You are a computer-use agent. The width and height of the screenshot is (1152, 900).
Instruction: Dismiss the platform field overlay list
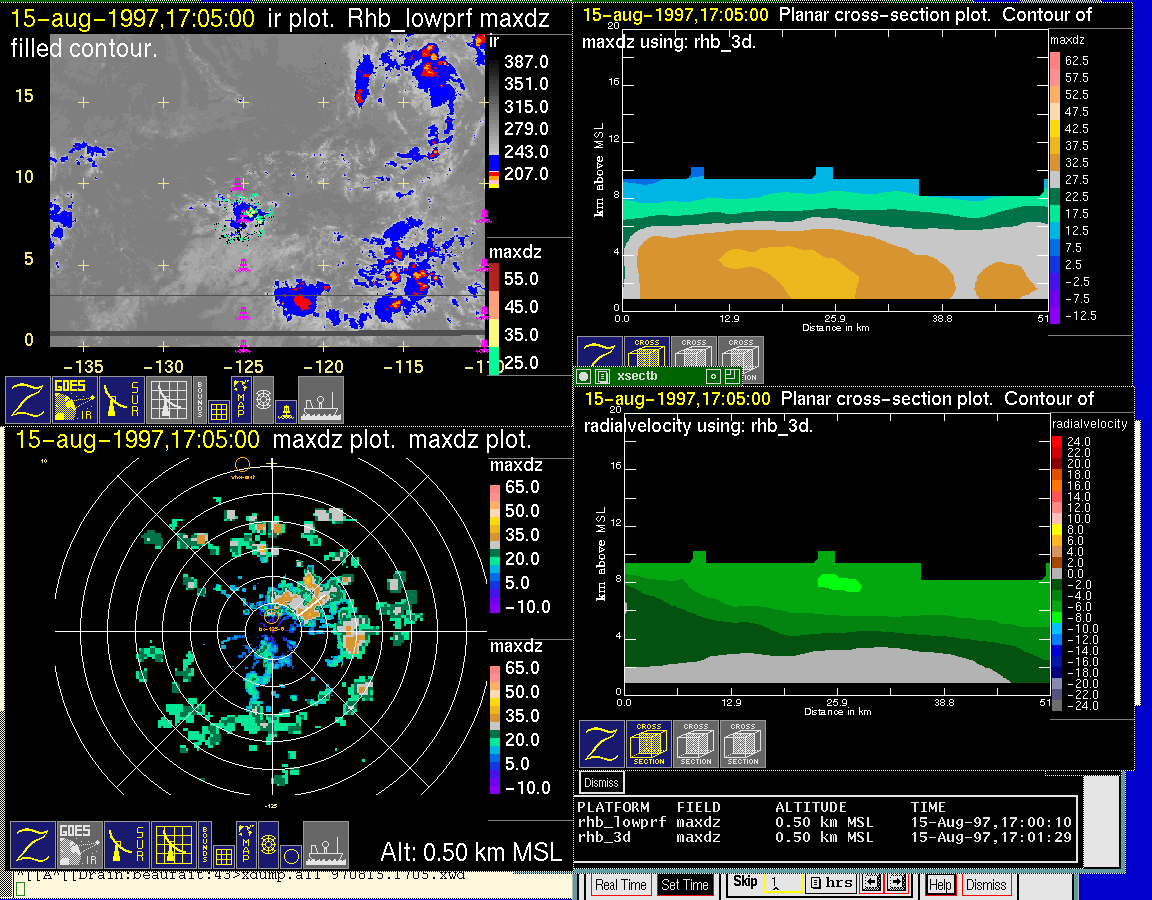coord(601,782)
